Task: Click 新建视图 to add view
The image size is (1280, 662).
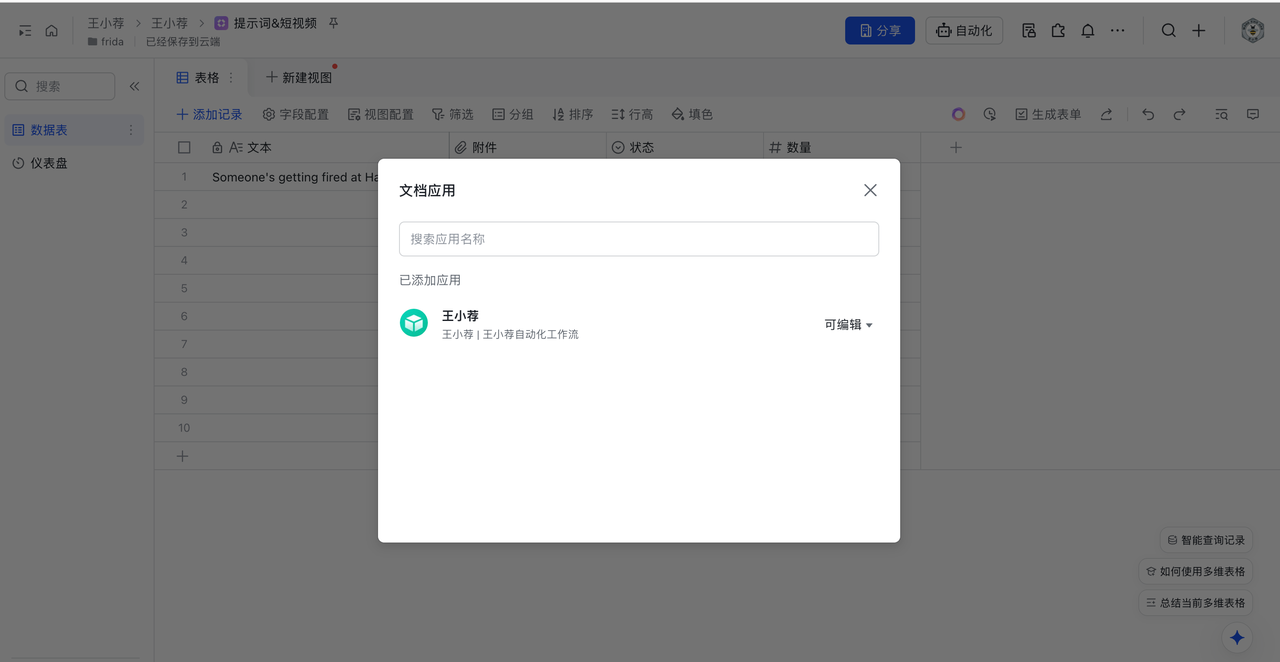Action: pyautogui.click(x=298, y=78)
